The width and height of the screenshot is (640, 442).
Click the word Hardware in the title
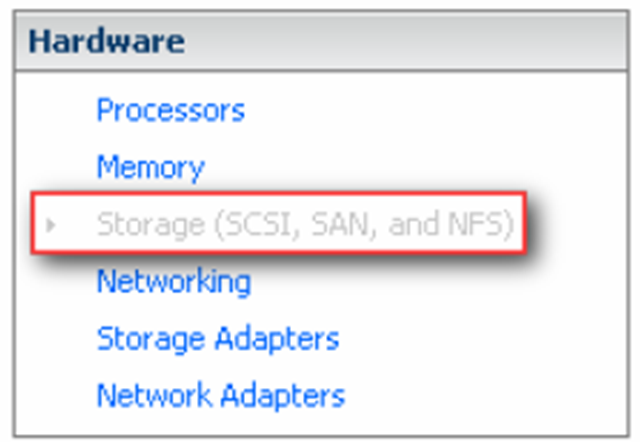coord(106,42)
